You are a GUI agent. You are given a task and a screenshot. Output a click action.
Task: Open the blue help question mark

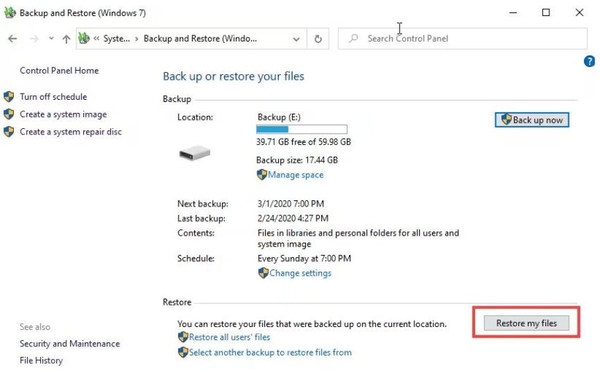[x=589, y=61]
